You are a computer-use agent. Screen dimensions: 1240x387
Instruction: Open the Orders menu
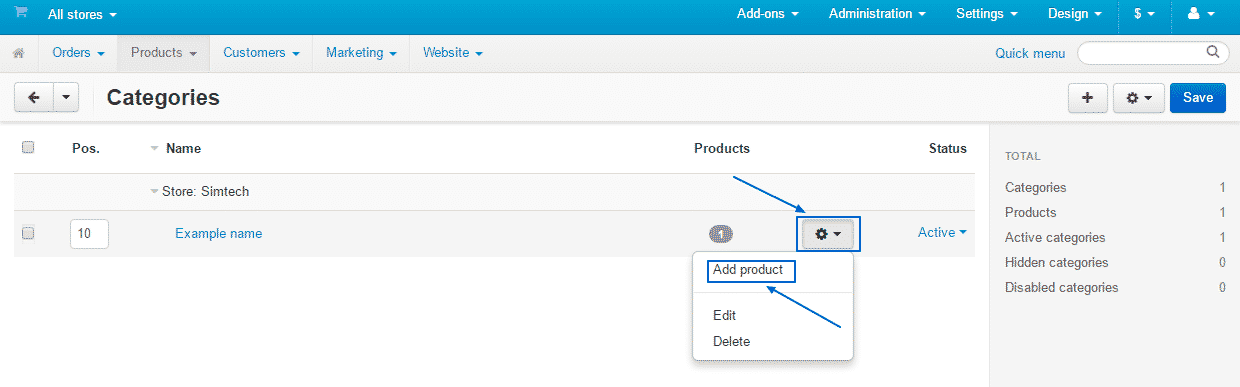point(78,53)
